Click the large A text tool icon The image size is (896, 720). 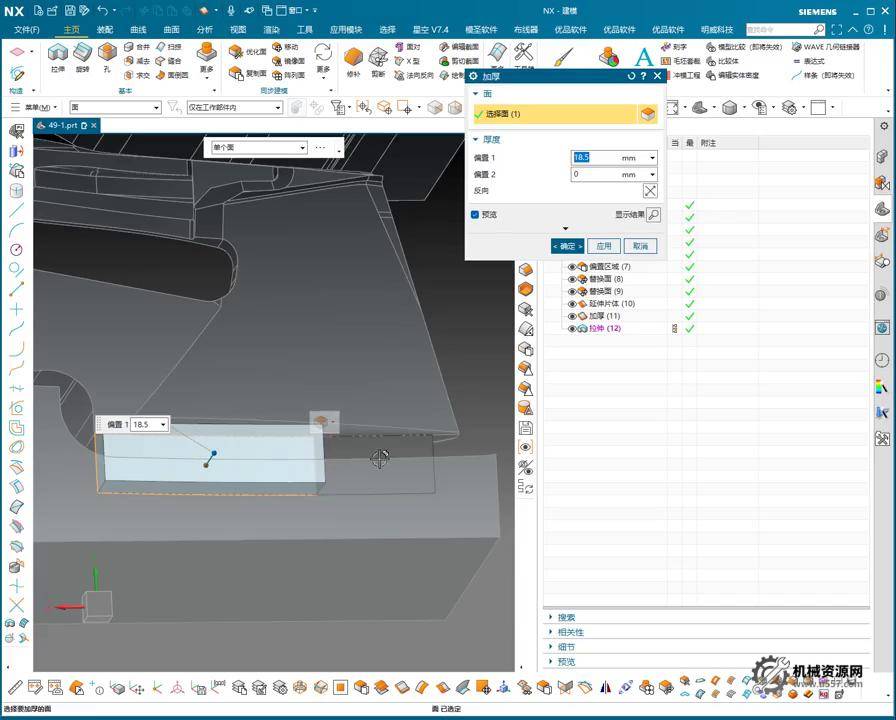click(644, 57)
